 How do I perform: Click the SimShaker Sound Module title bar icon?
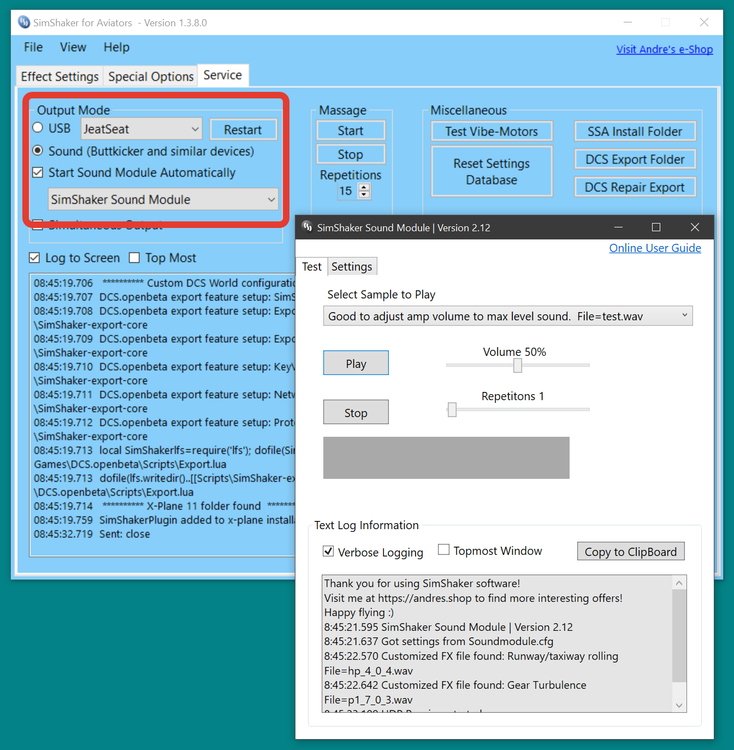pos(307,227)
